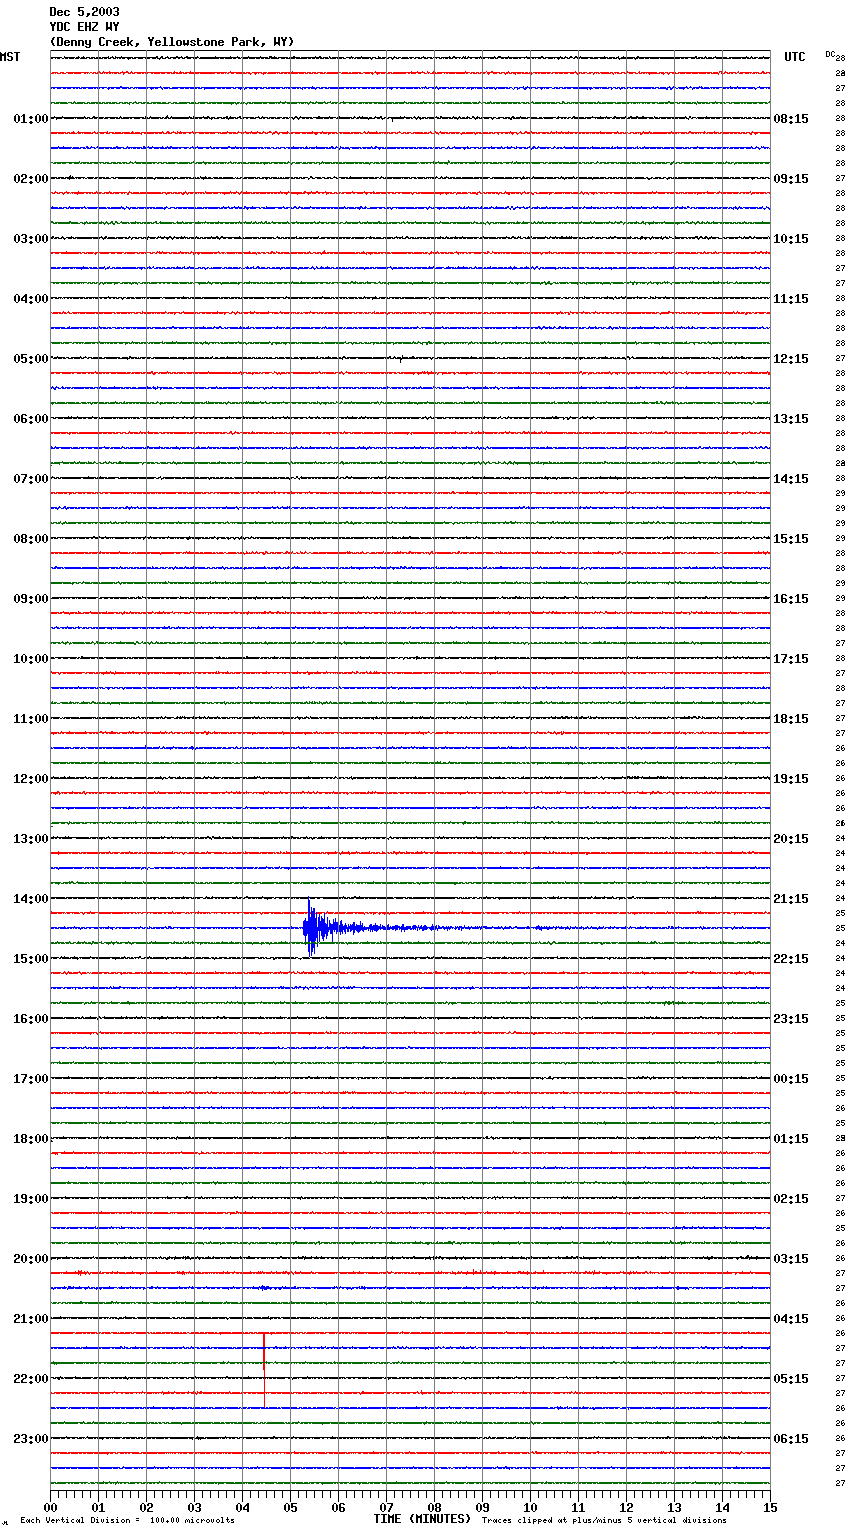Image resolution: width=850 pixels, height=1534 pixels.
Task: Click the "11:15" UTC time label
Action: pyautogui.click(x=791, y=299)
